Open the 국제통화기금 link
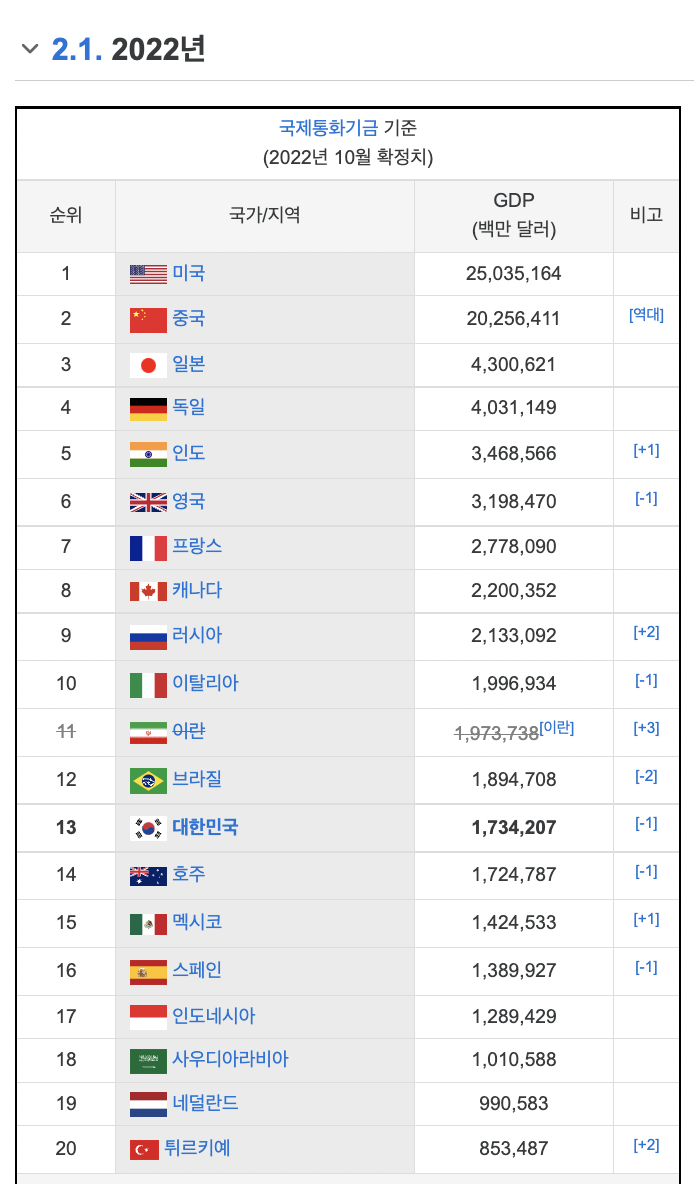This screenshot has height=1184, width=694. pos(328,128)
